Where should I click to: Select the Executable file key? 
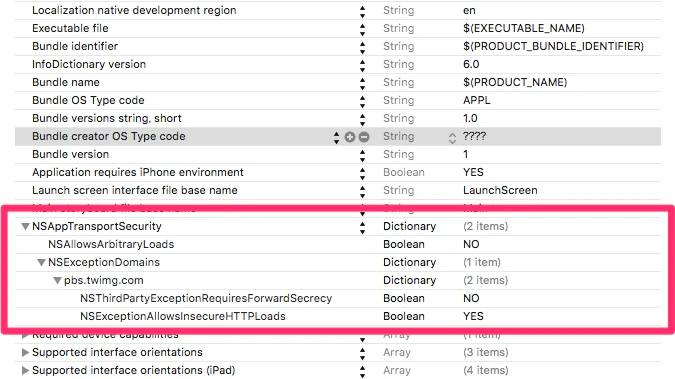70,28
